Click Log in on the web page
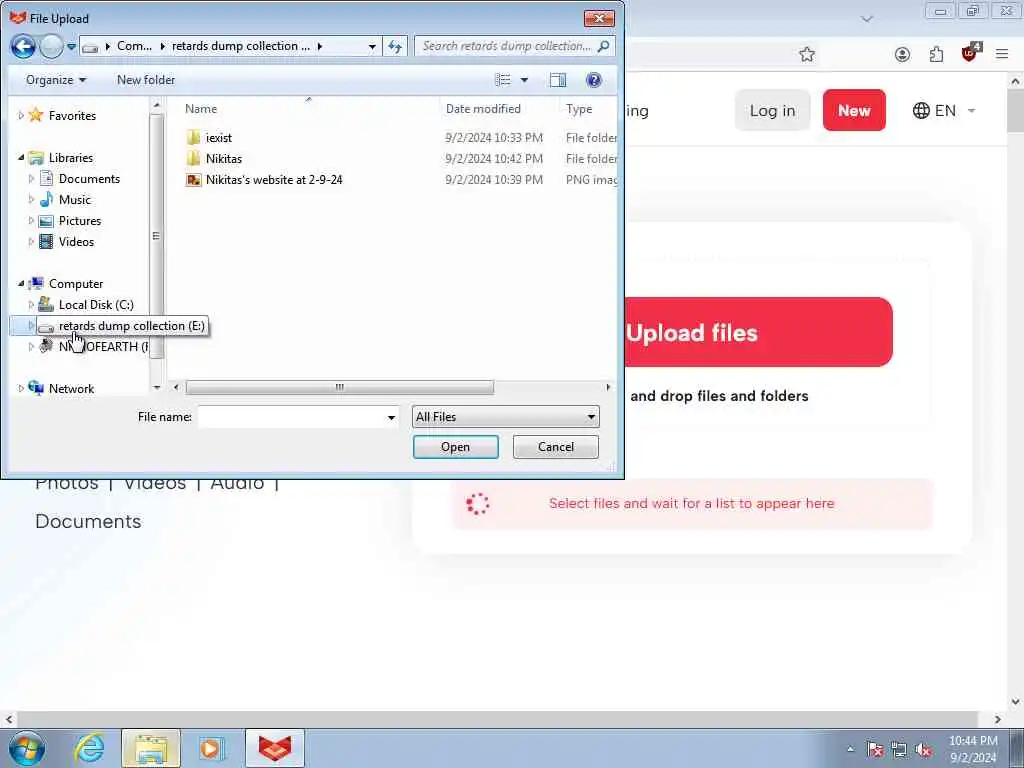The height and width of the screenshot is (768, 1024). coord(773,110)
